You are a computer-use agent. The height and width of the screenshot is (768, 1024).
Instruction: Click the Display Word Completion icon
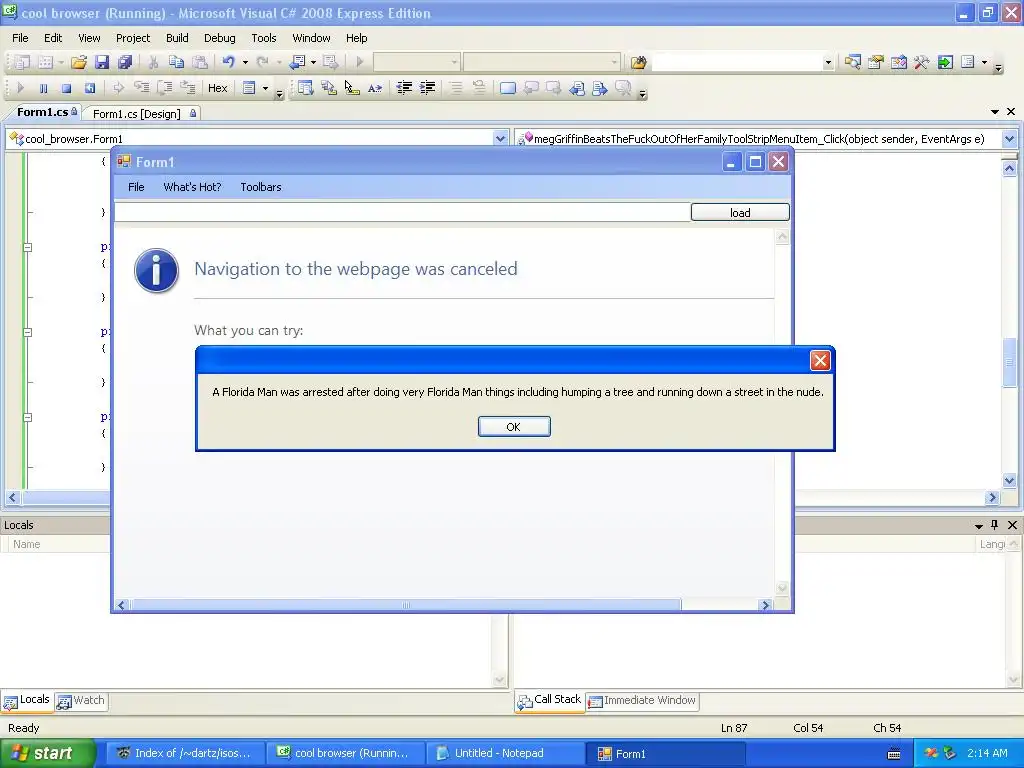click(x=375, y=88)
